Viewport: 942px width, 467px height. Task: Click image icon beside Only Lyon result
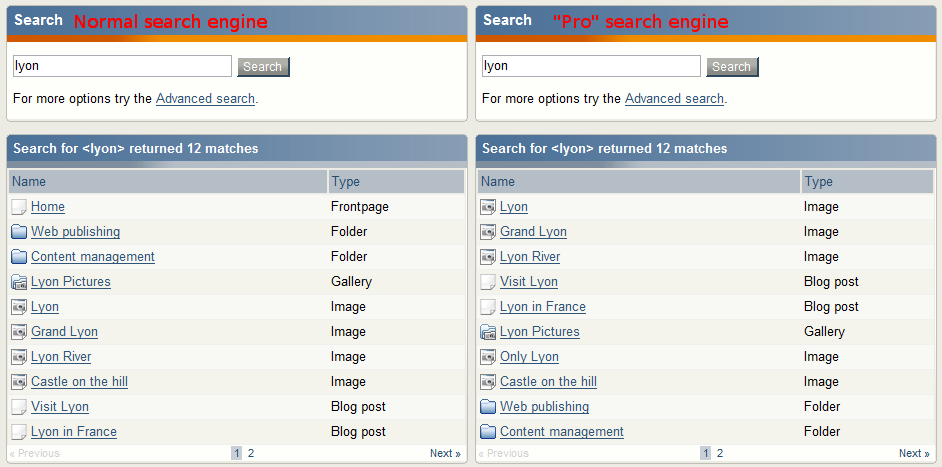click(x=488, y=357)
